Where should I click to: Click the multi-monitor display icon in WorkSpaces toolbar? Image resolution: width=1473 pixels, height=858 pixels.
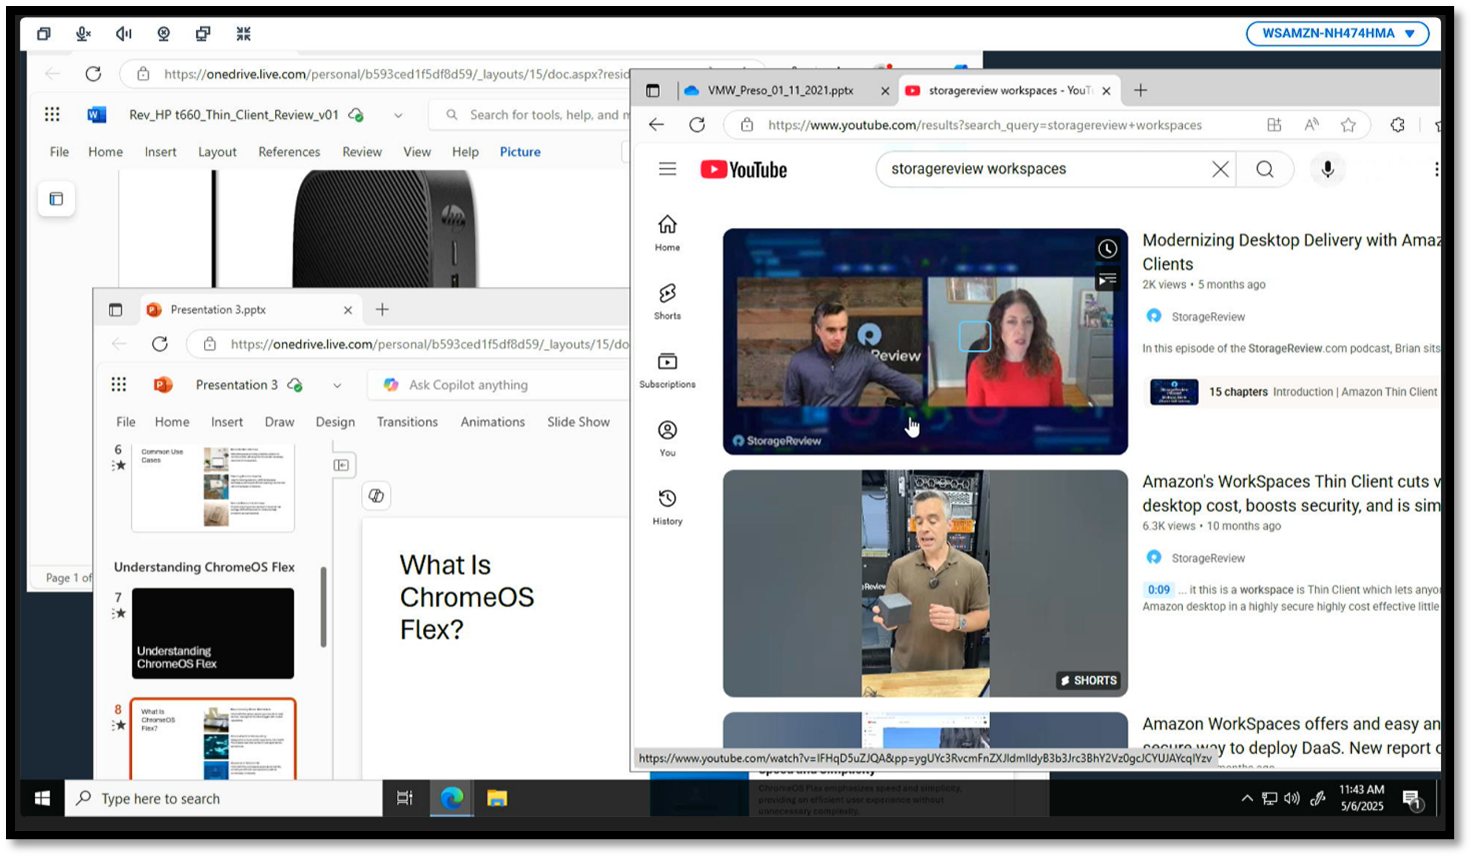(203, 34)
